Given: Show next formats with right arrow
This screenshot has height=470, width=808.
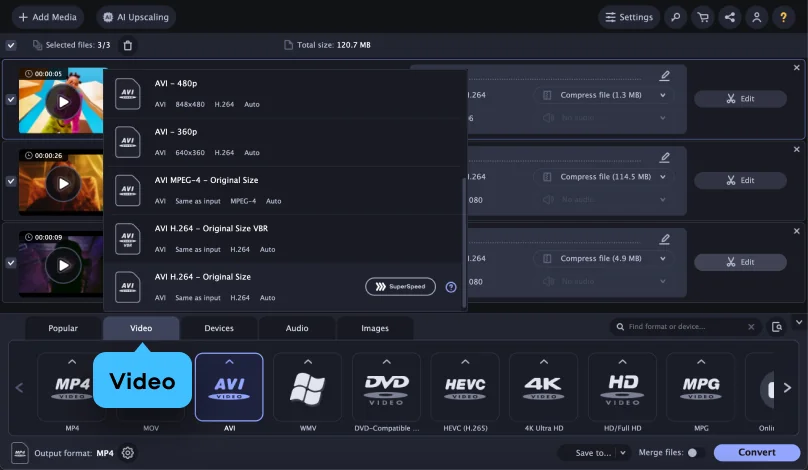Looking at the screenshot, I should 787,388.
